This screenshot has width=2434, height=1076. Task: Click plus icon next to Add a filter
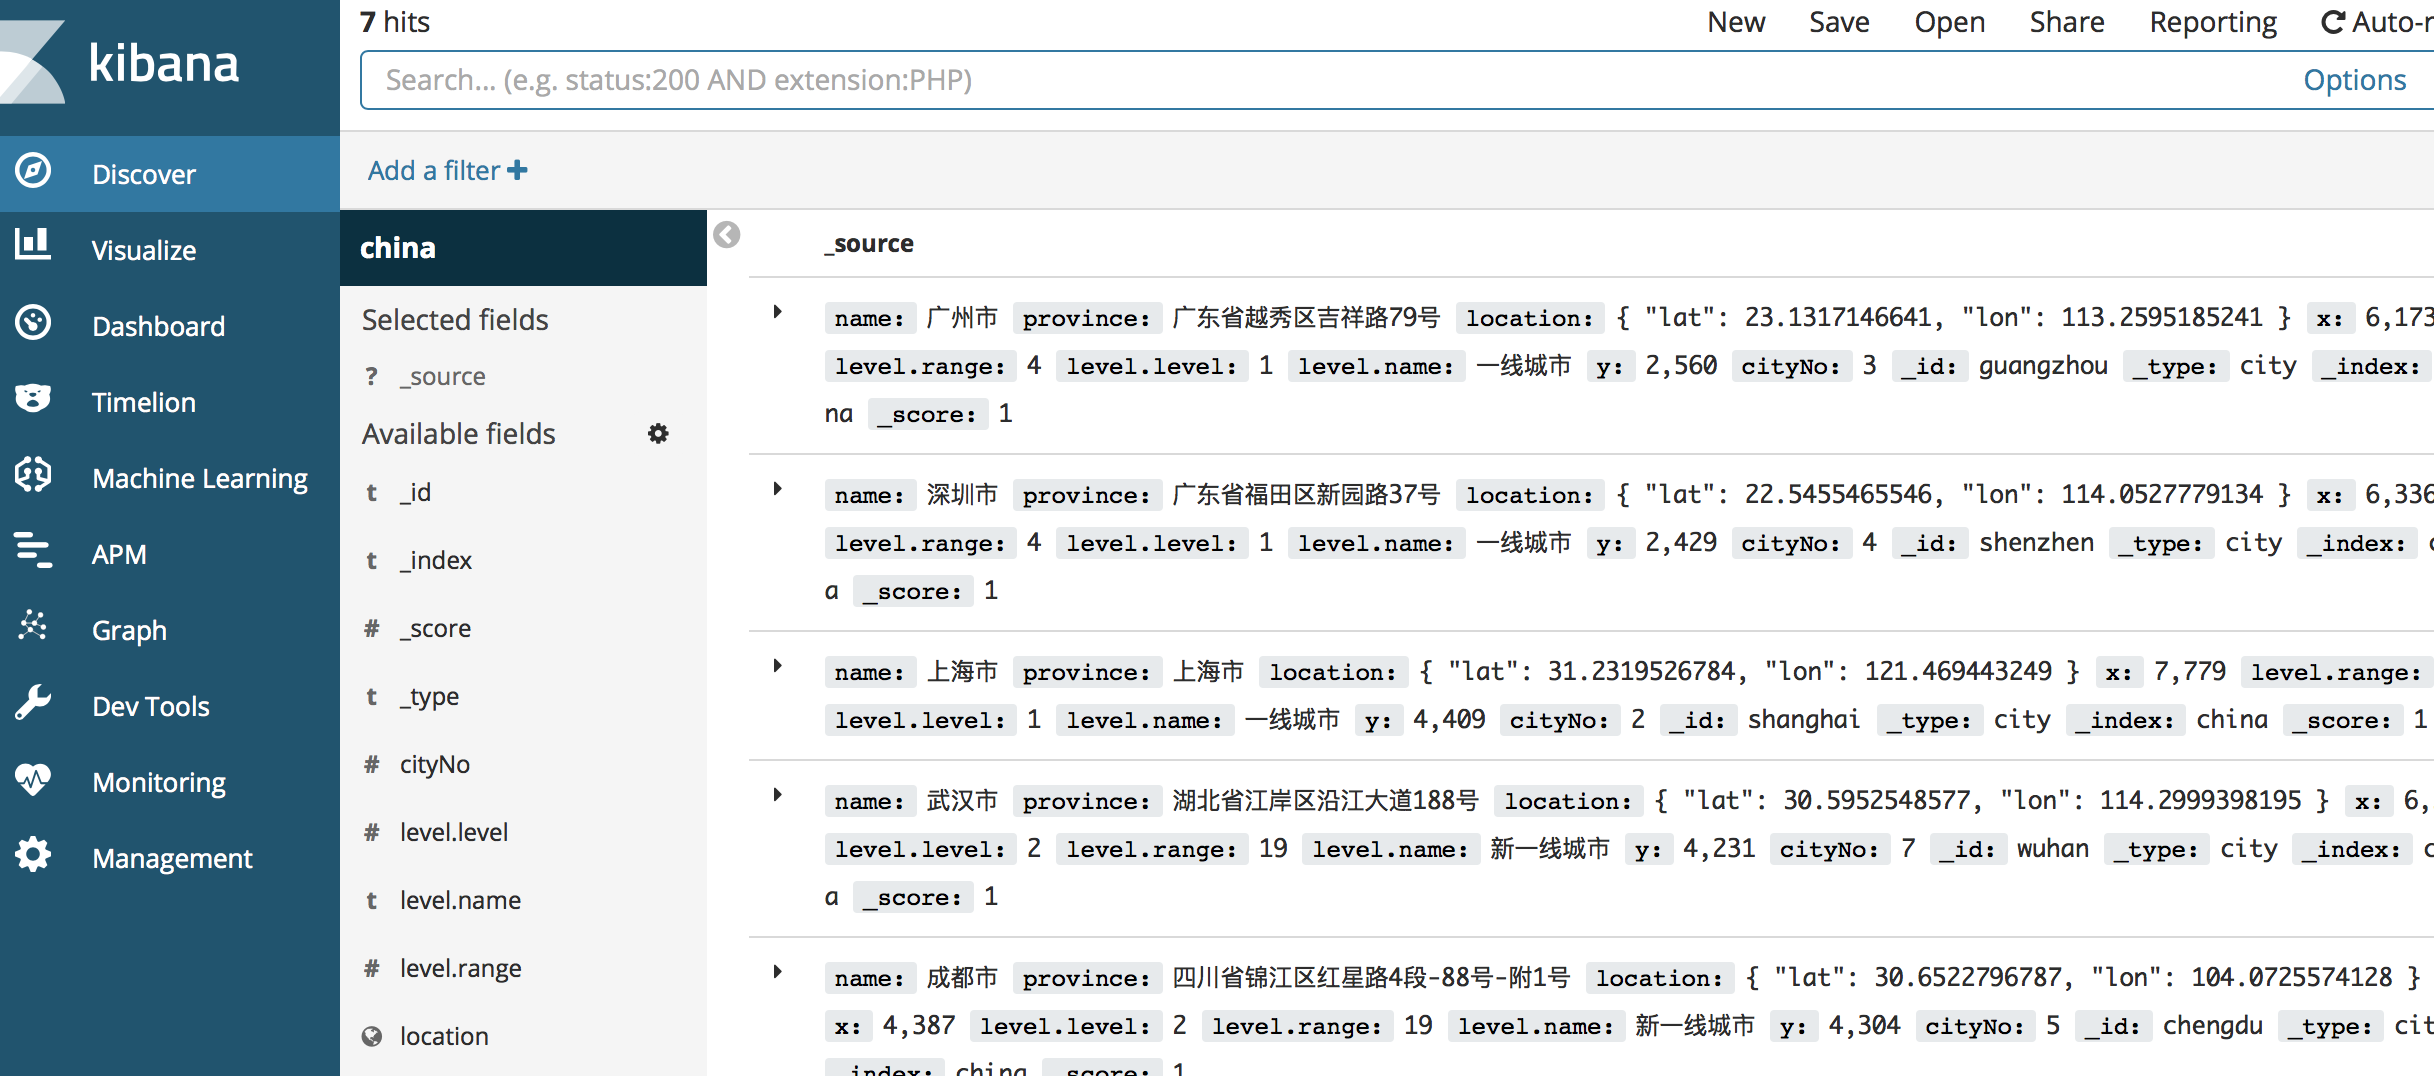point(517,171)
